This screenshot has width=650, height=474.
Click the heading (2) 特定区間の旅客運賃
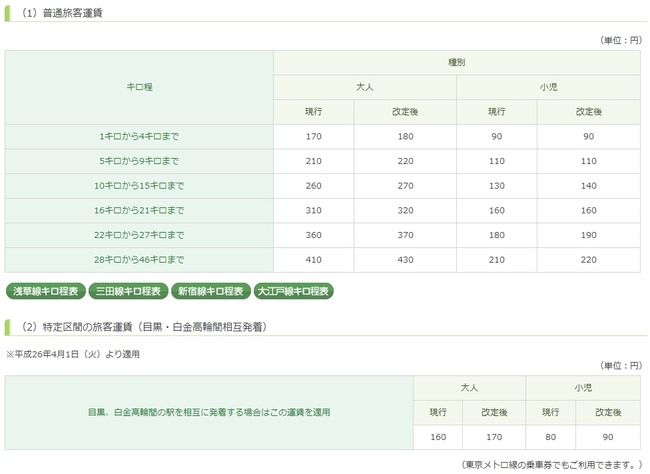143,327
